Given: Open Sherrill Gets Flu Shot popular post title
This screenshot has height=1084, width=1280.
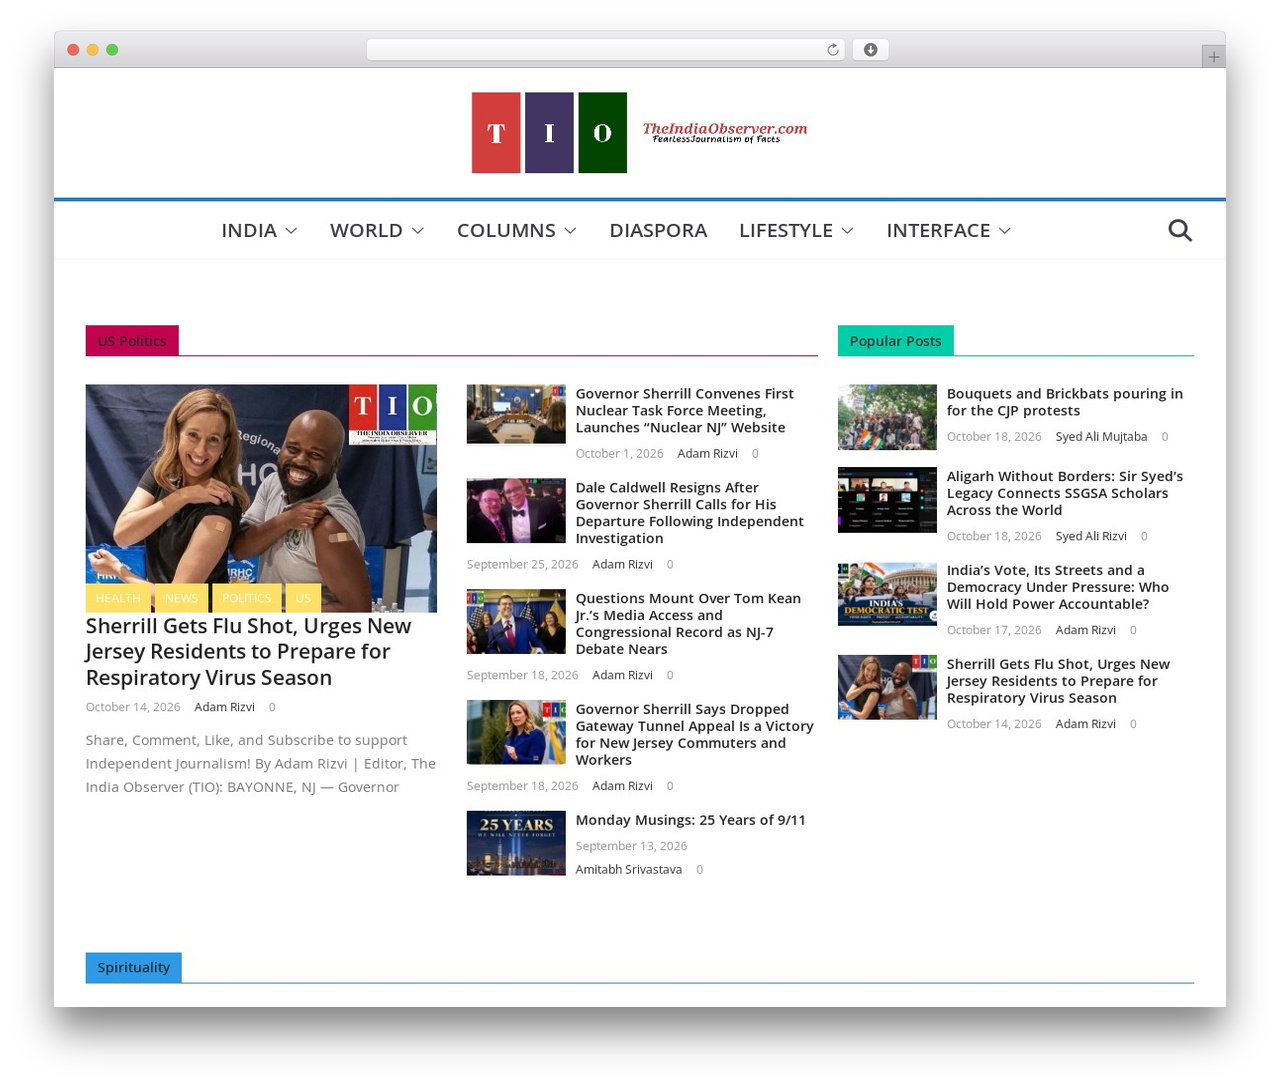Looking at the screenshot, I should [x=1058, y=681].
